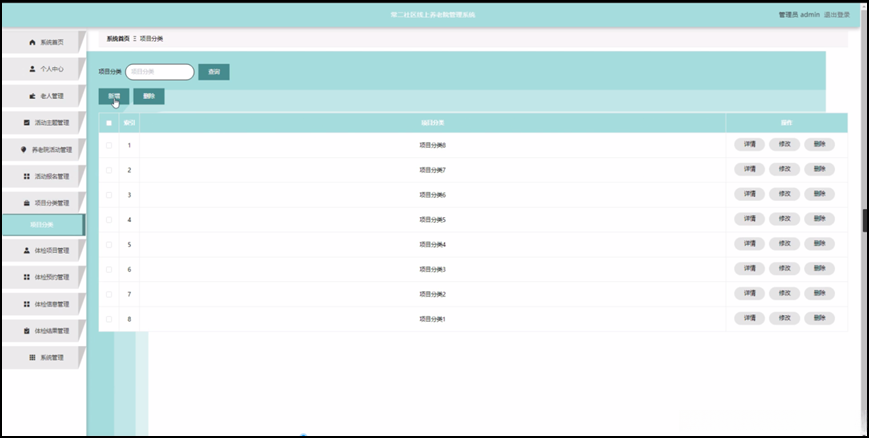
Task: Click the home icon beside 系统首页
Action: (32, 42)
